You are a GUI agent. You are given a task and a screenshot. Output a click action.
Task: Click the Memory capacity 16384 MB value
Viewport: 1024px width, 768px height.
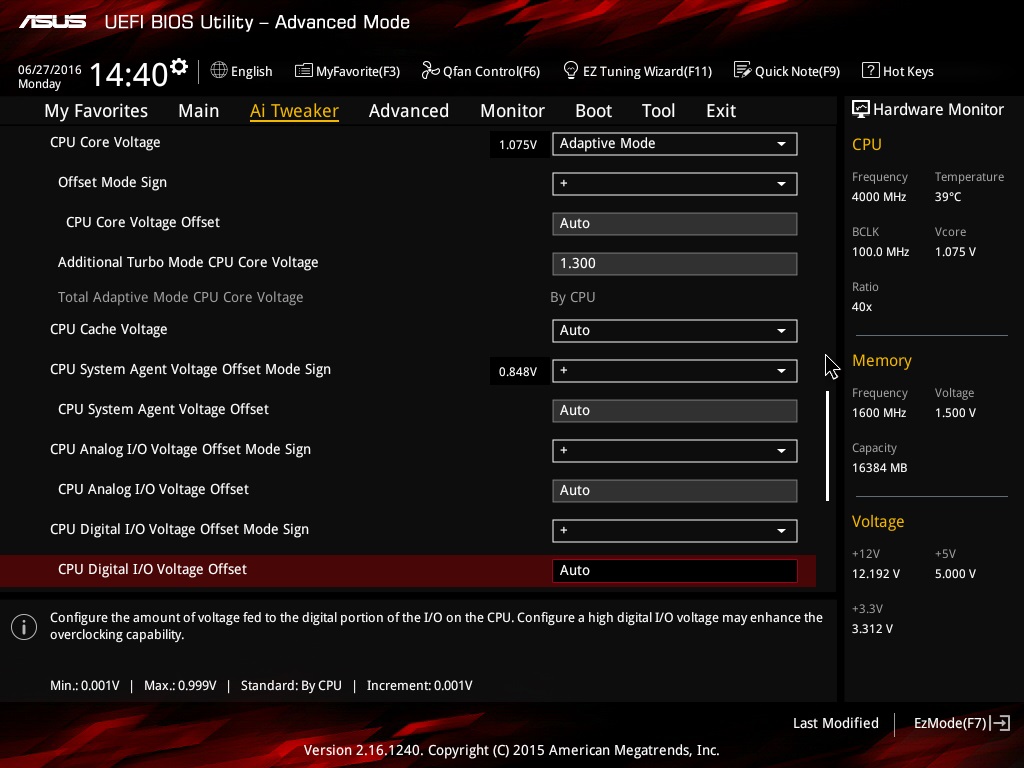click(x=880, y=468)
